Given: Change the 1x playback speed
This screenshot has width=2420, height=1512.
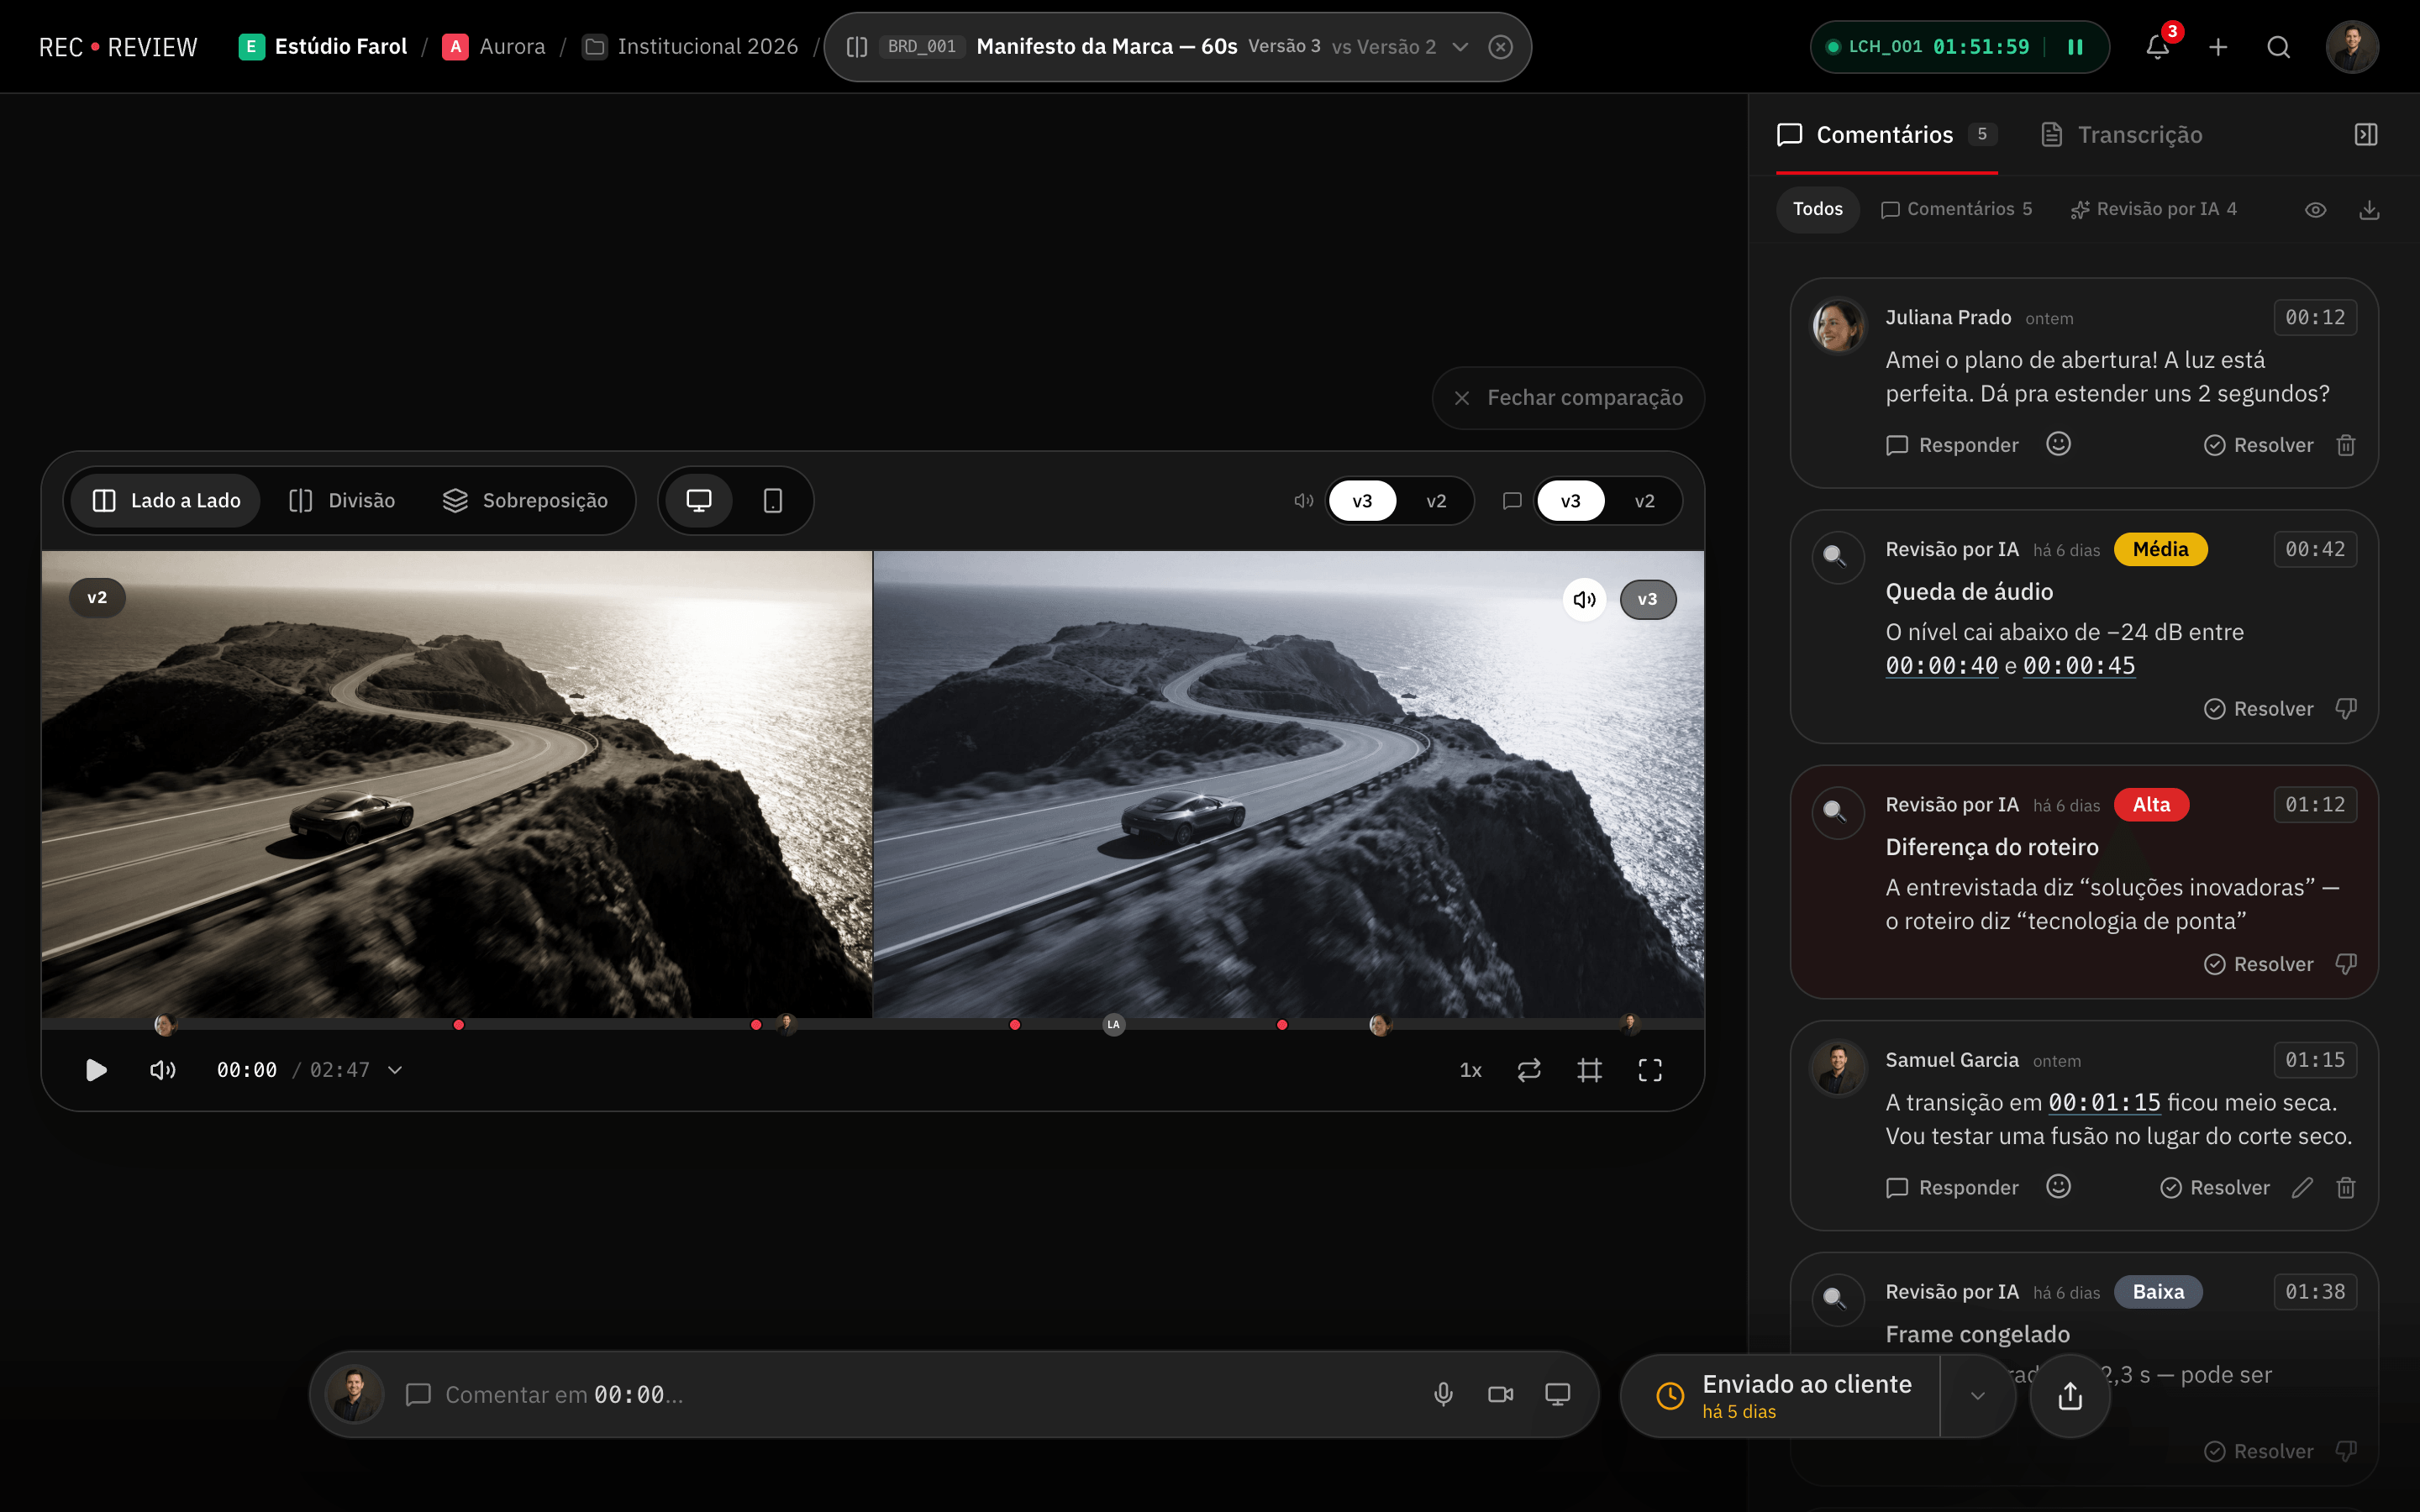Looking at the screenshot, I should click(1470, 1070).
